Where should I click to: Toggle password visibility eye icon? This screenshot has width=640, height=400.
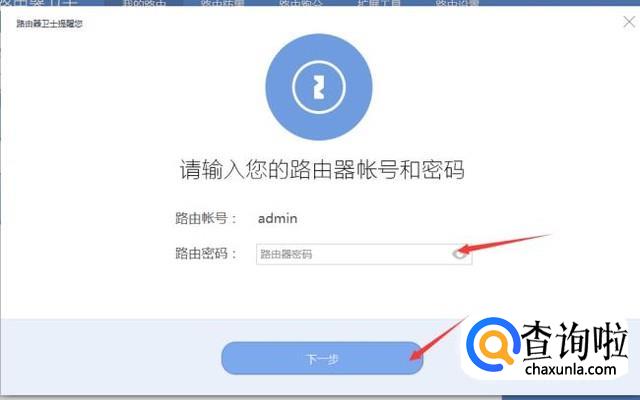pyautogui.click(x=460, y=254)
